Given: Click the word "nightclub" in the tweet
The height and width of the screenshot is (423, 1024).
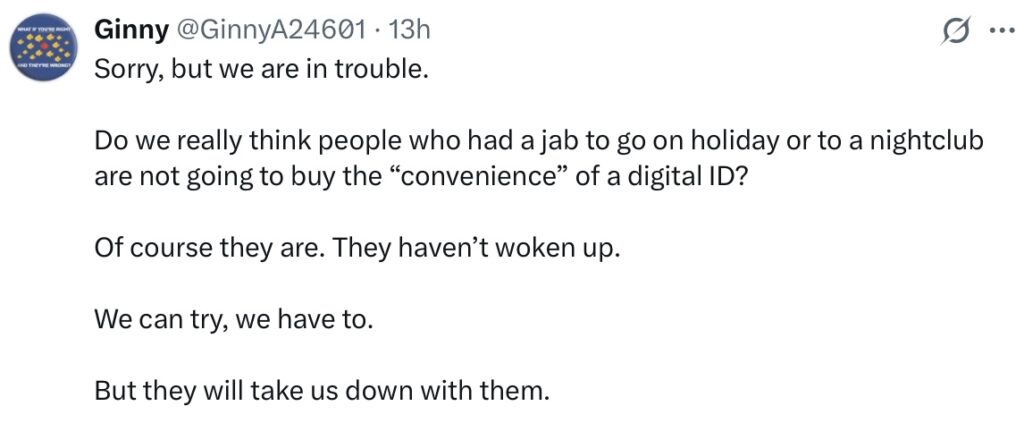Looking at the screenshot, I should click(x=924, y=143).
